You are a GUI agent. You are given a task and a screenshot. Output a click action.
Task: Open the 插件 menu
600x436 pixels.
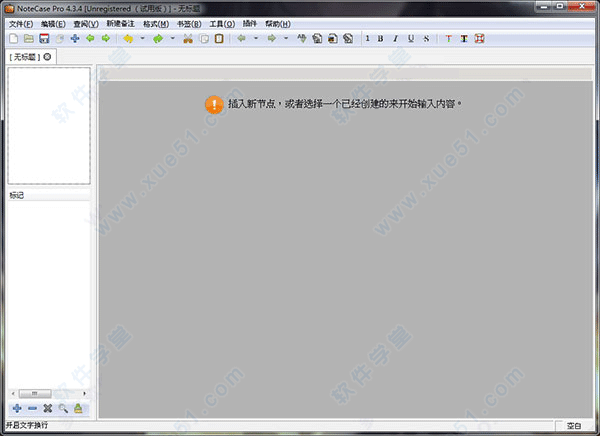[249, 24]
